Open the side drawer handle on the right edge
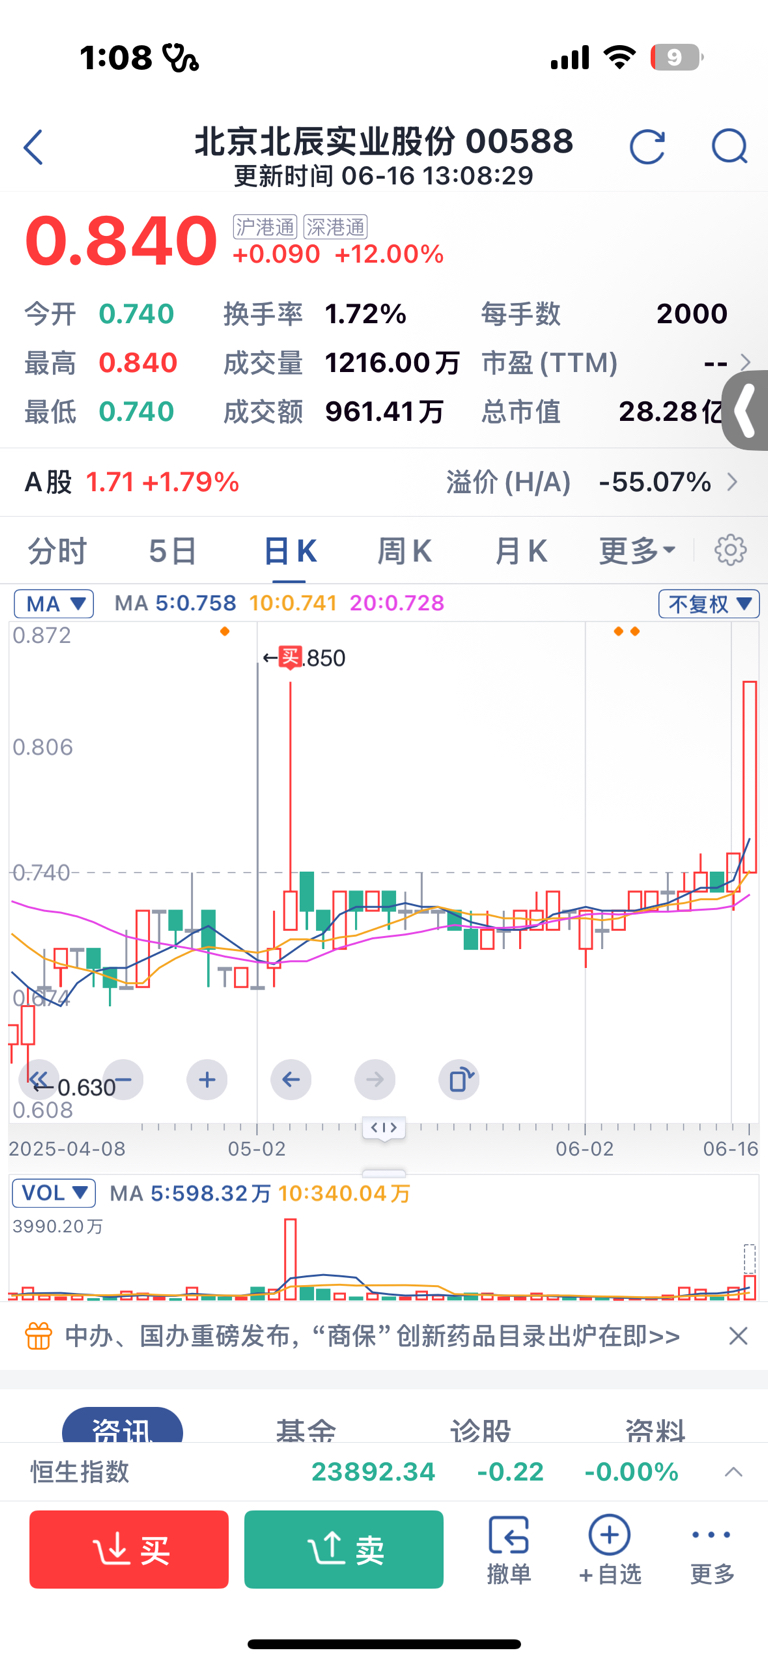 746,410
